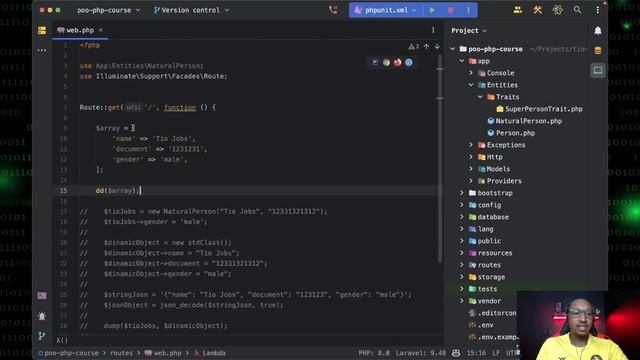Open the warnings count indicator in editor
Image resolution: width=640 pixels, height=360 pixels.
(413, 47)
